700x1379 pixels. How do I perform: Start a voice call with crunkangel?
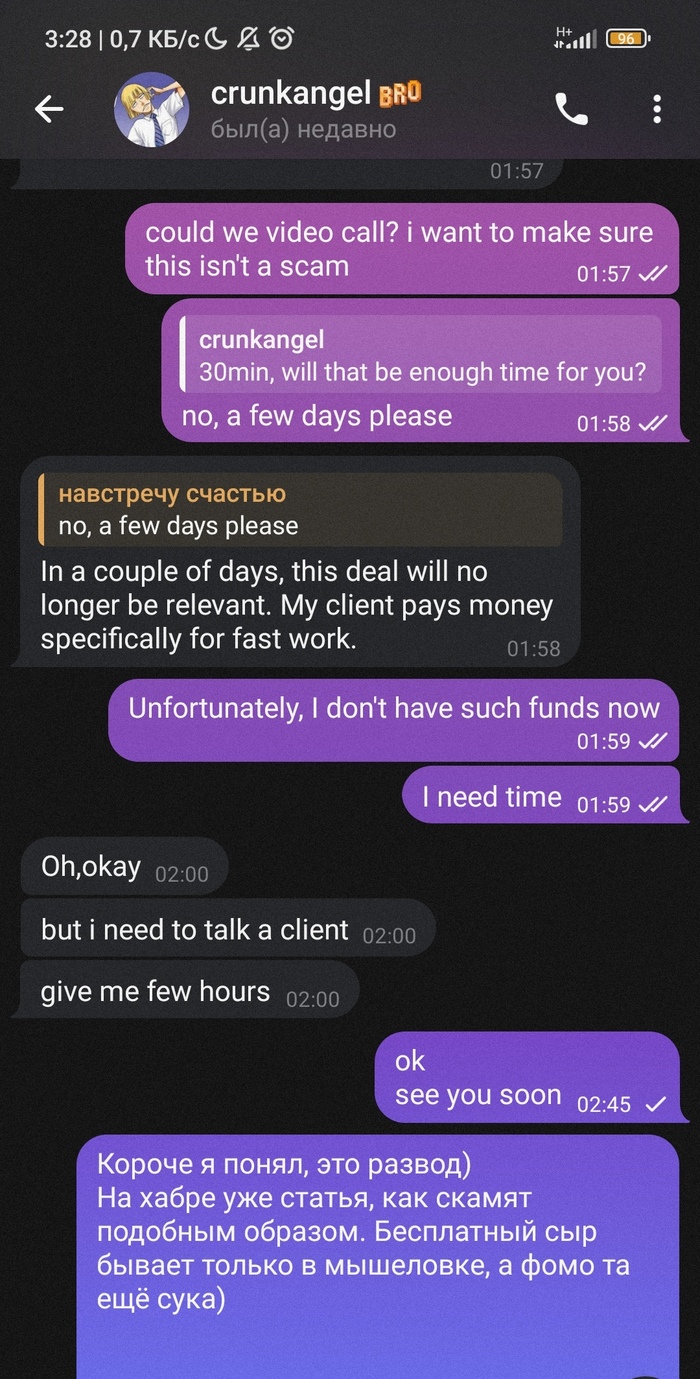point(571,109)
